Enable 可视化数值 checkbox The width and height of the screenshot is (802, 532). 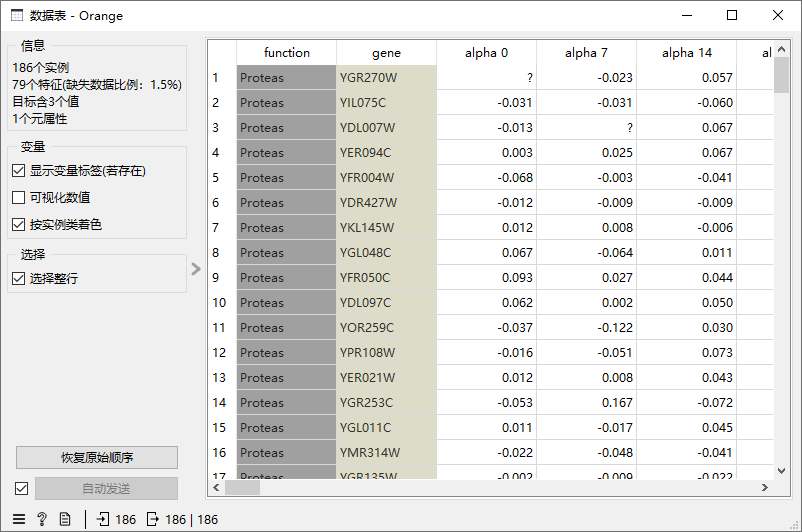(18, 197)
